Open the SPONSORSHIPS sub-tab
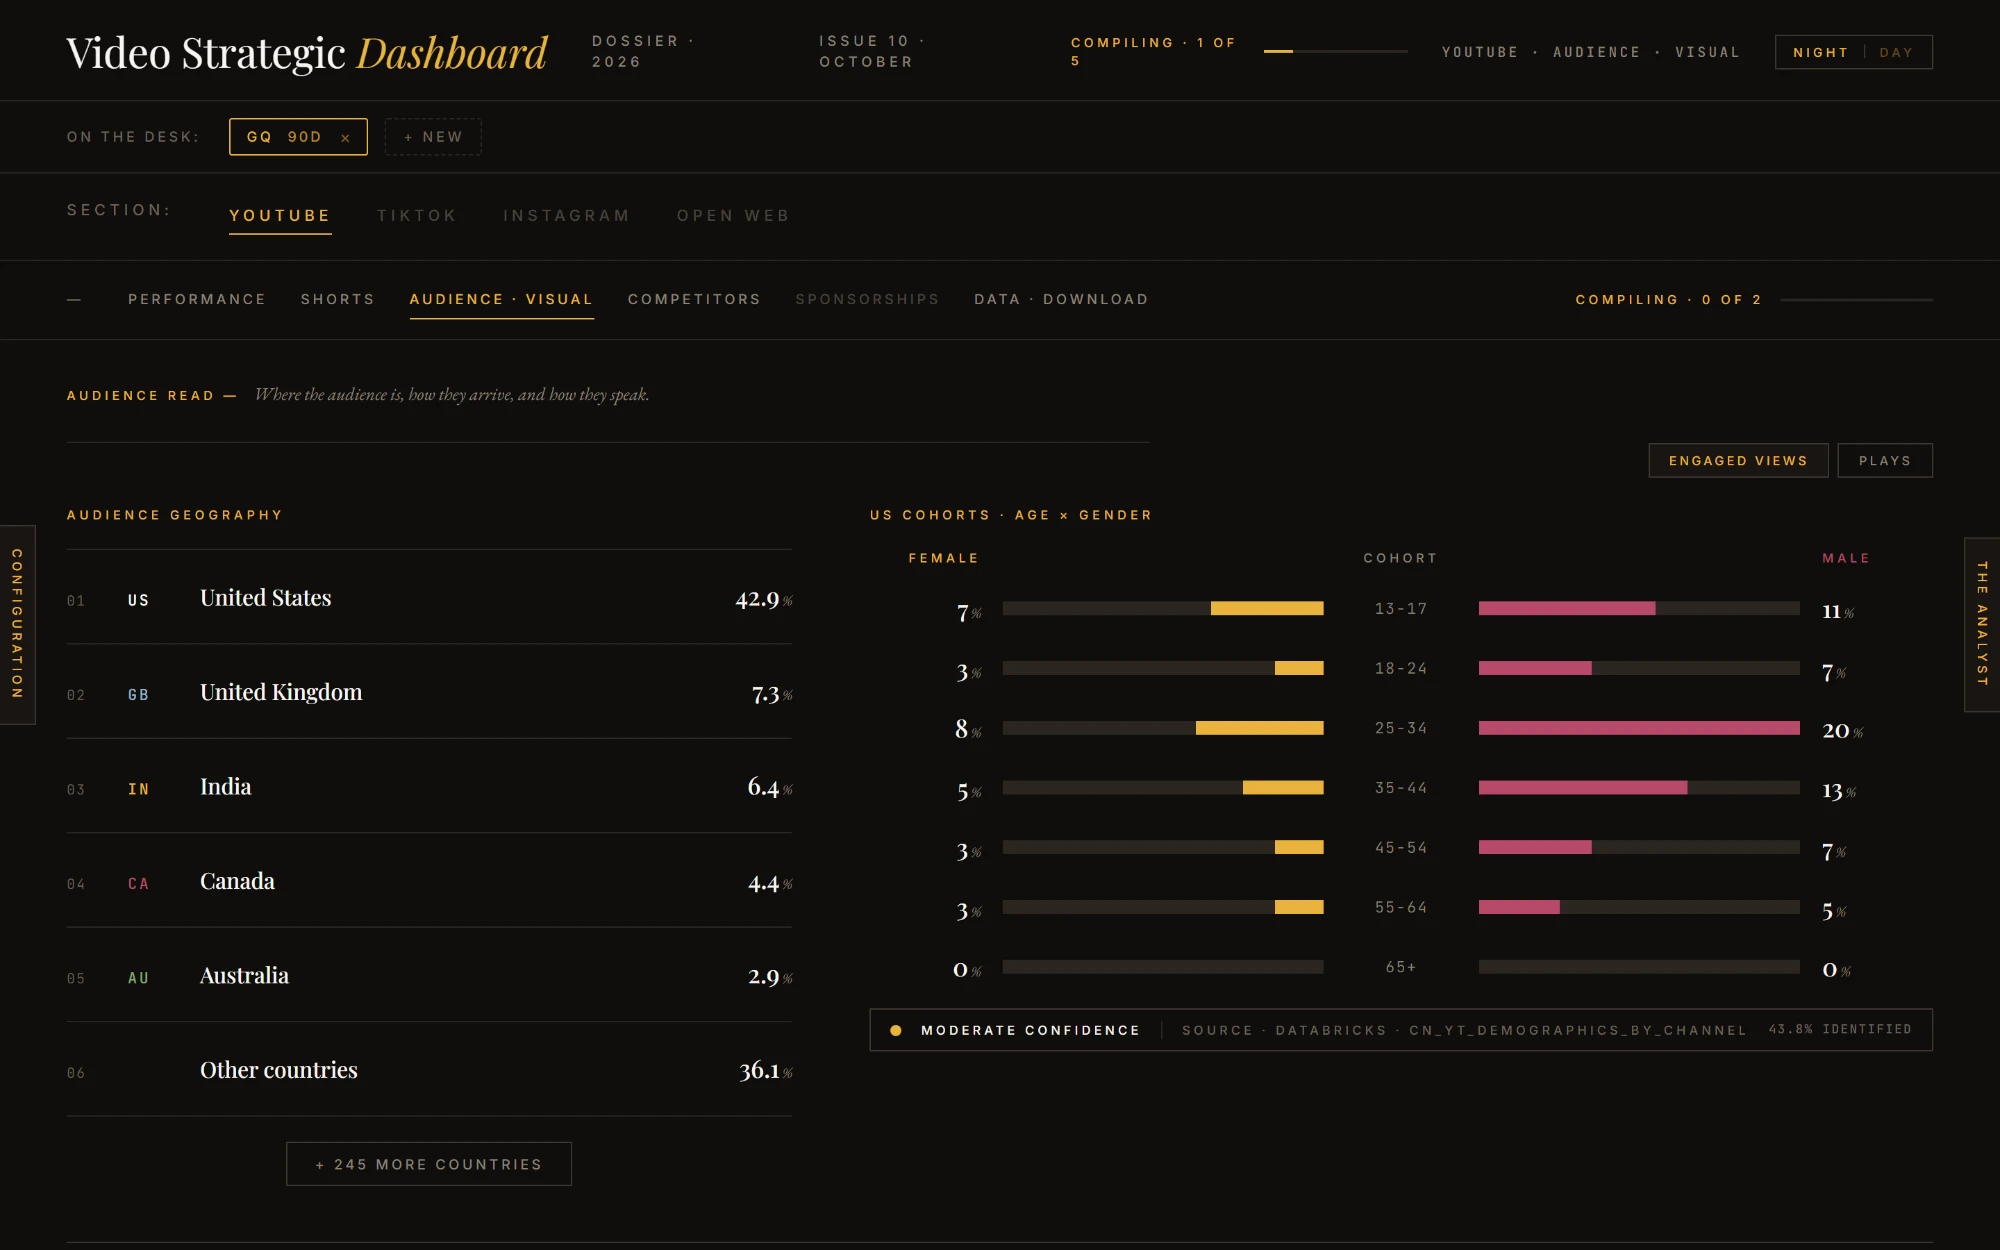The image size is (2000, 1250). (867, 299)
